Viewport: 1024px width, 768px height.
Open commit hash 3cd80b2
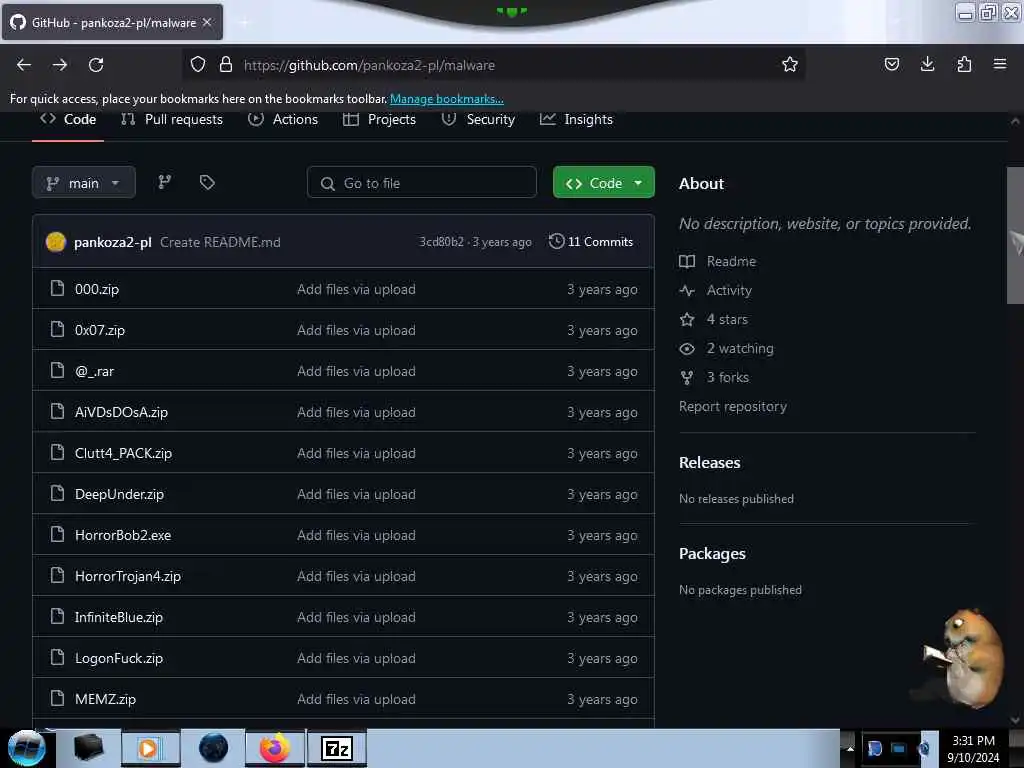[441, 242]
